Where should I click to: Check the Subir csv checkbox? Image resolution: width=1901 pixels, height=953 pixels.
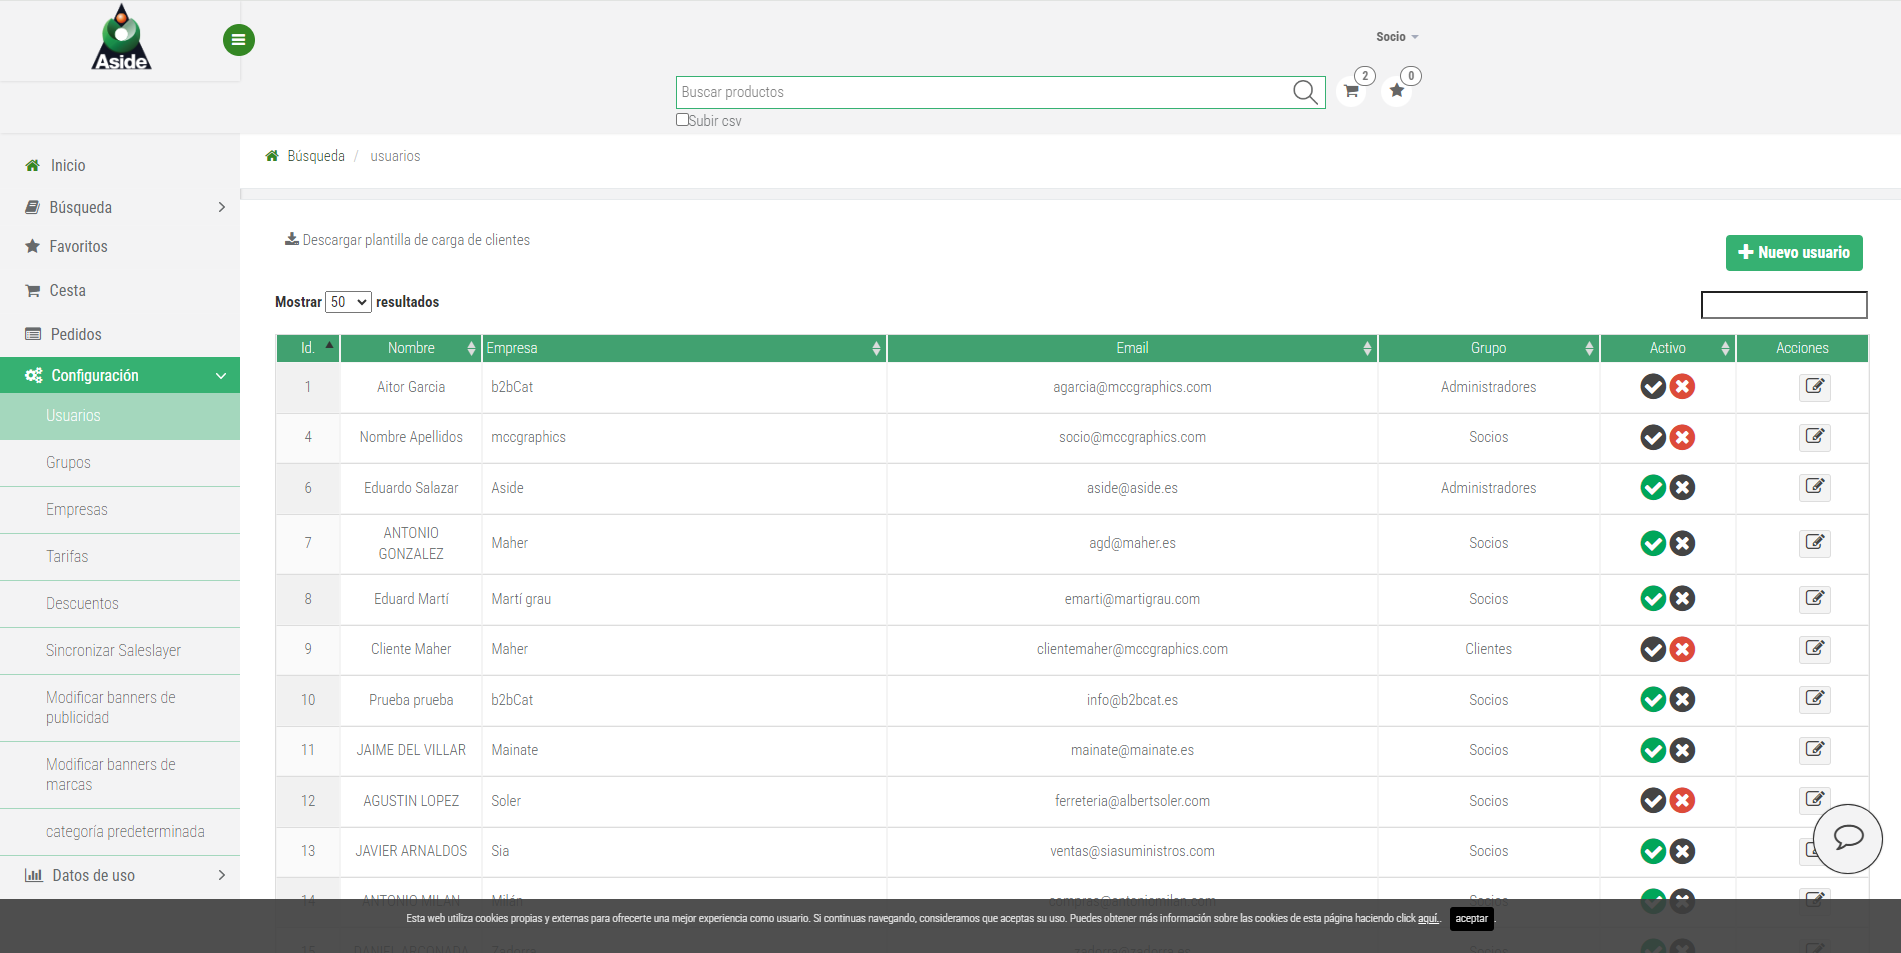click(x=682, y=120)
